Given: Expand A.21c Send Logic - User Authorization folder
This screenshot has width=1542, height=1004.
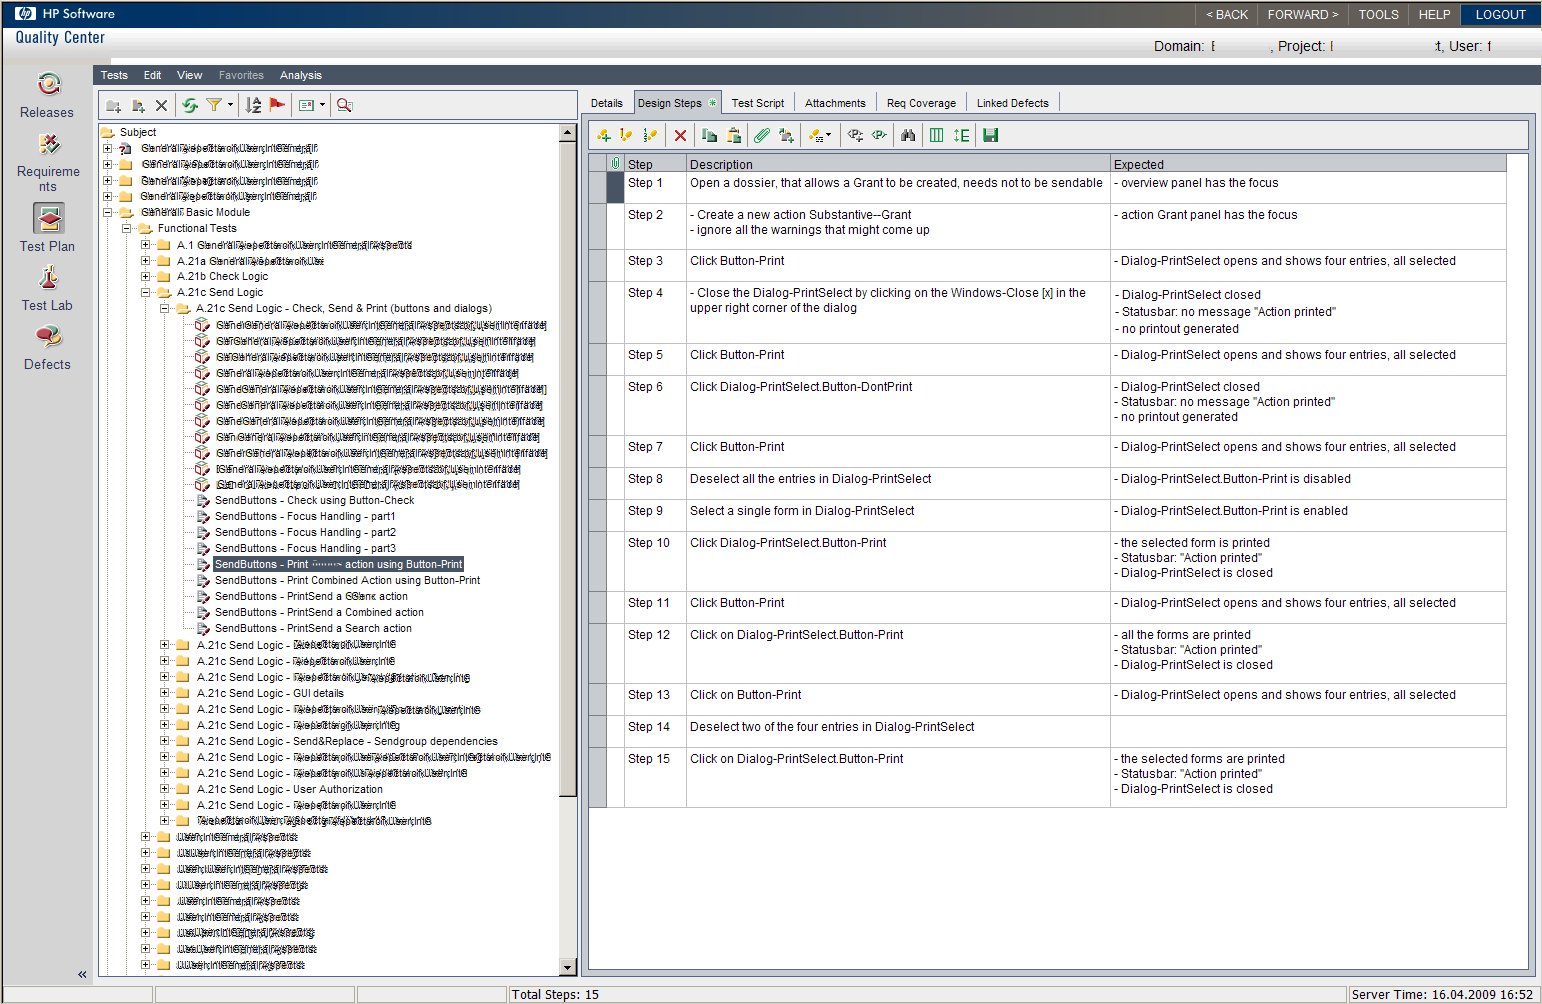Looking at the screenshot, I should (165, 789).
